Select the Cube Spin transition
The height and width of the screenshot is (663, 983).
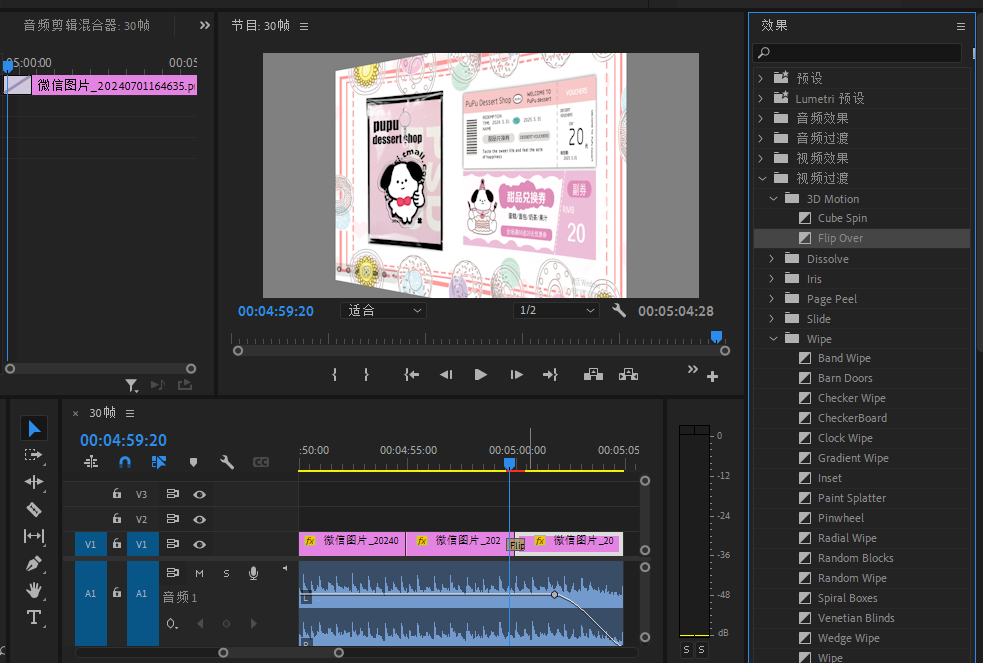pyautogui.click(x=842, y=218)
